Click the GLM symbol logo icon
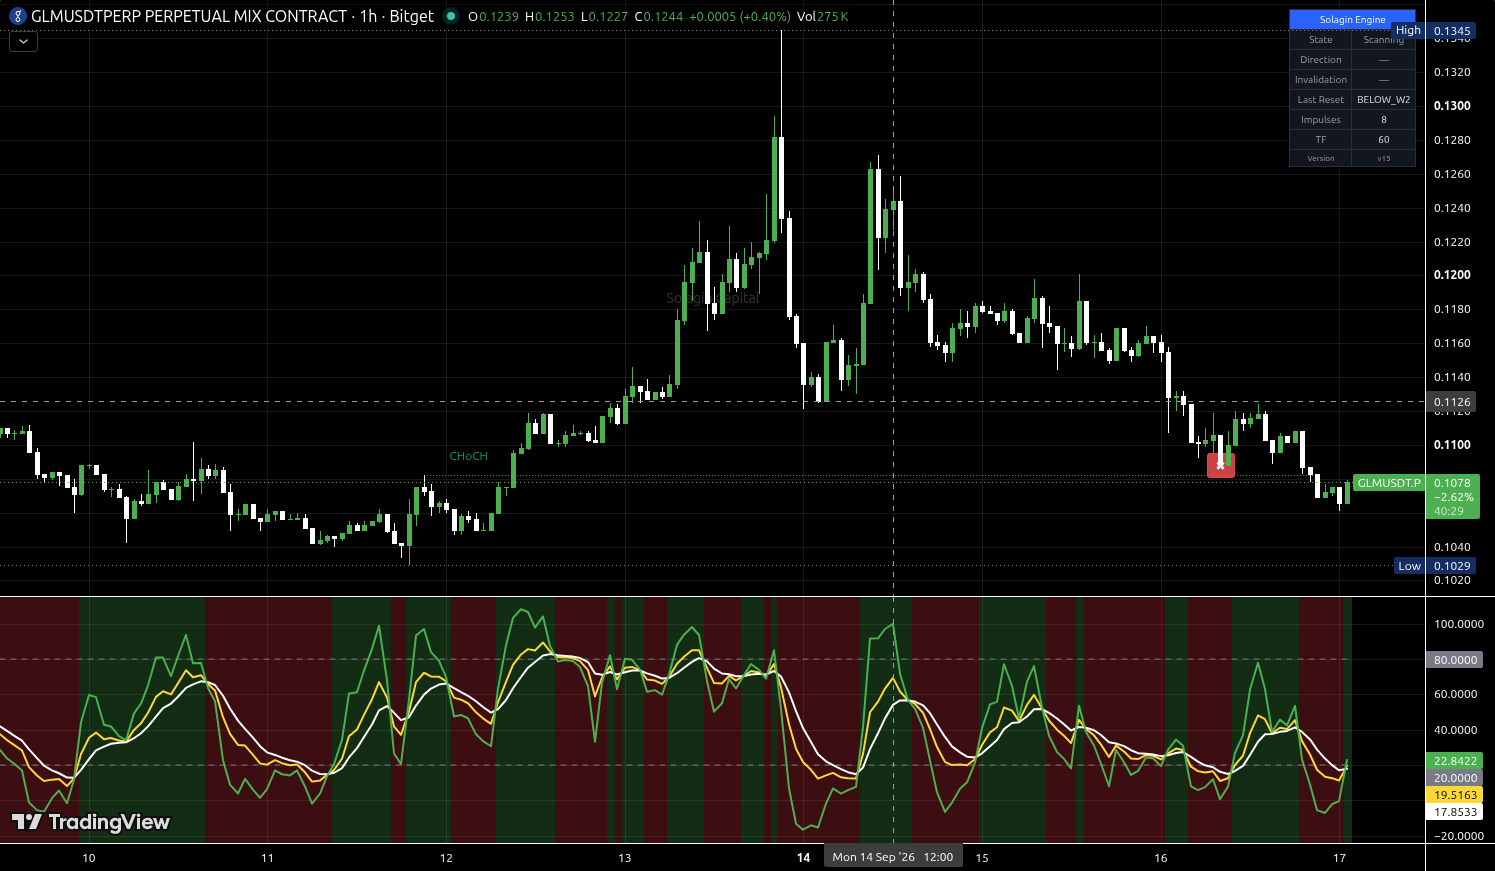This screenshot has width=1495, height=871. tap(17, 17)
